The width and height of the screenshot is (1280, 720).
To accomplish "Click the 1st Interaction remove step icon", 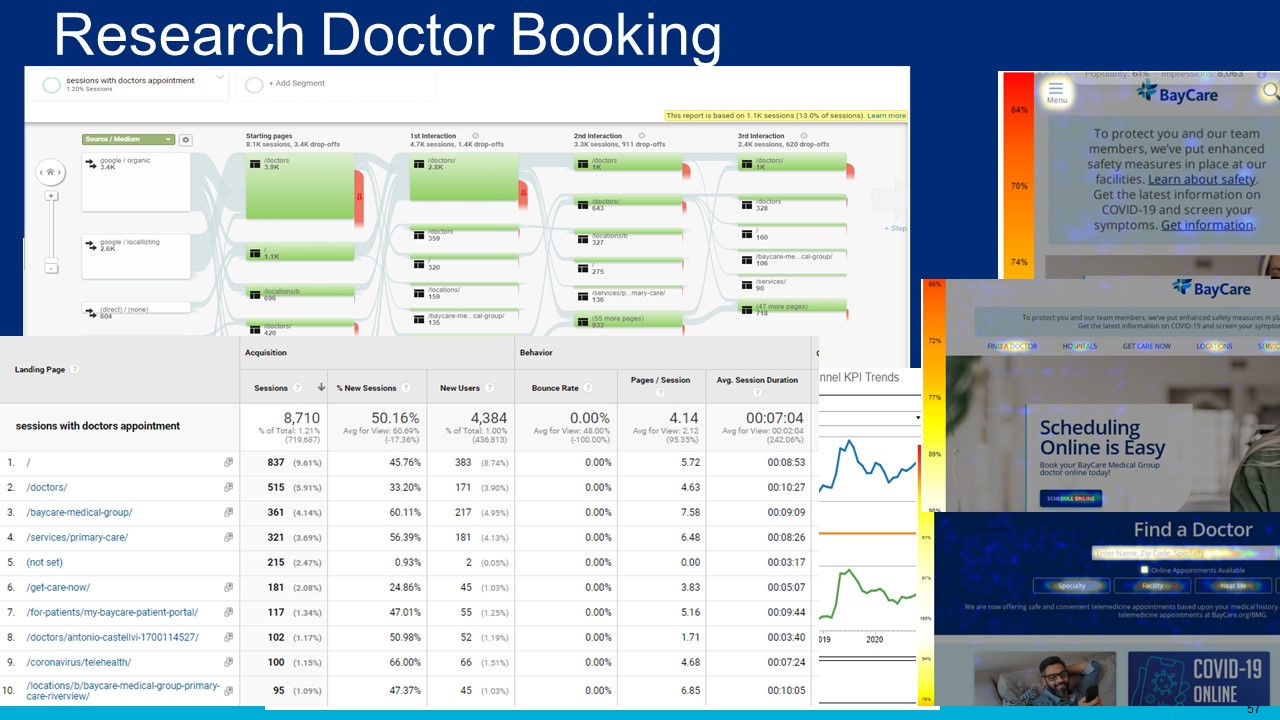I will pos(475,136).
